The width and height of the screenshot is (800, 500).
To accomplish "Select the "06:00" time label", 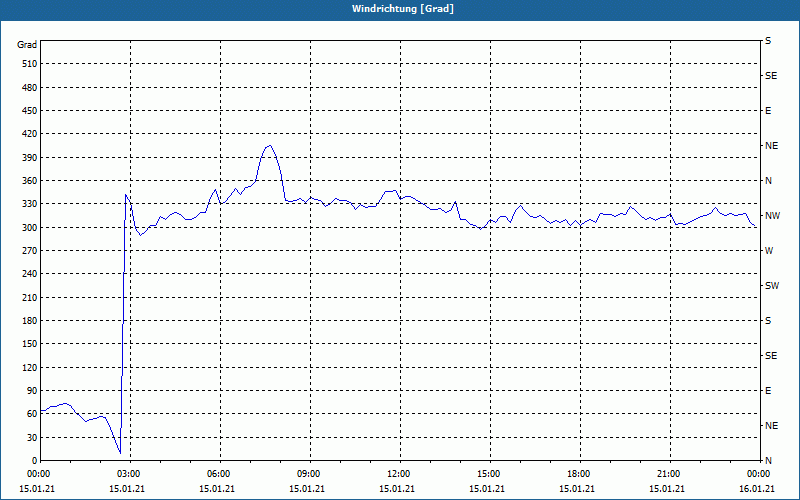I will 220,474.
